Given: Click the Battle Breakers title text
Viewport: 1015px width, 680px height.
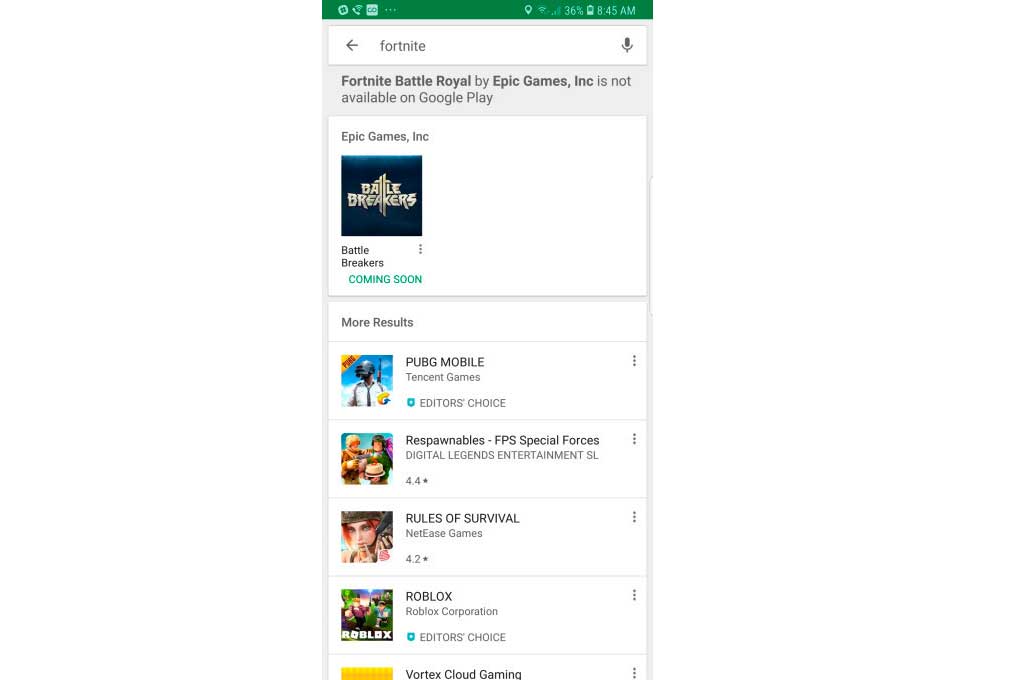Looking at the screenshot, I should pyautogui.click(x=362, y=256).
